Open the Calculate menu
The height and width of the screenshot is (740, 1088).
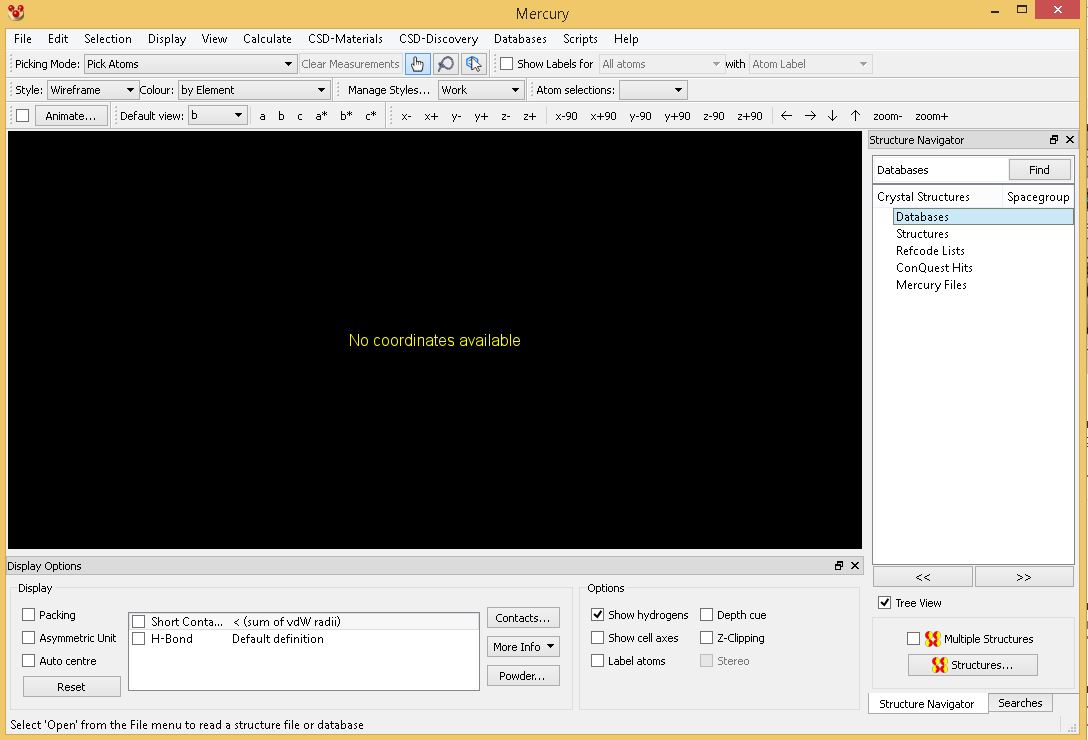click(267, 39)
